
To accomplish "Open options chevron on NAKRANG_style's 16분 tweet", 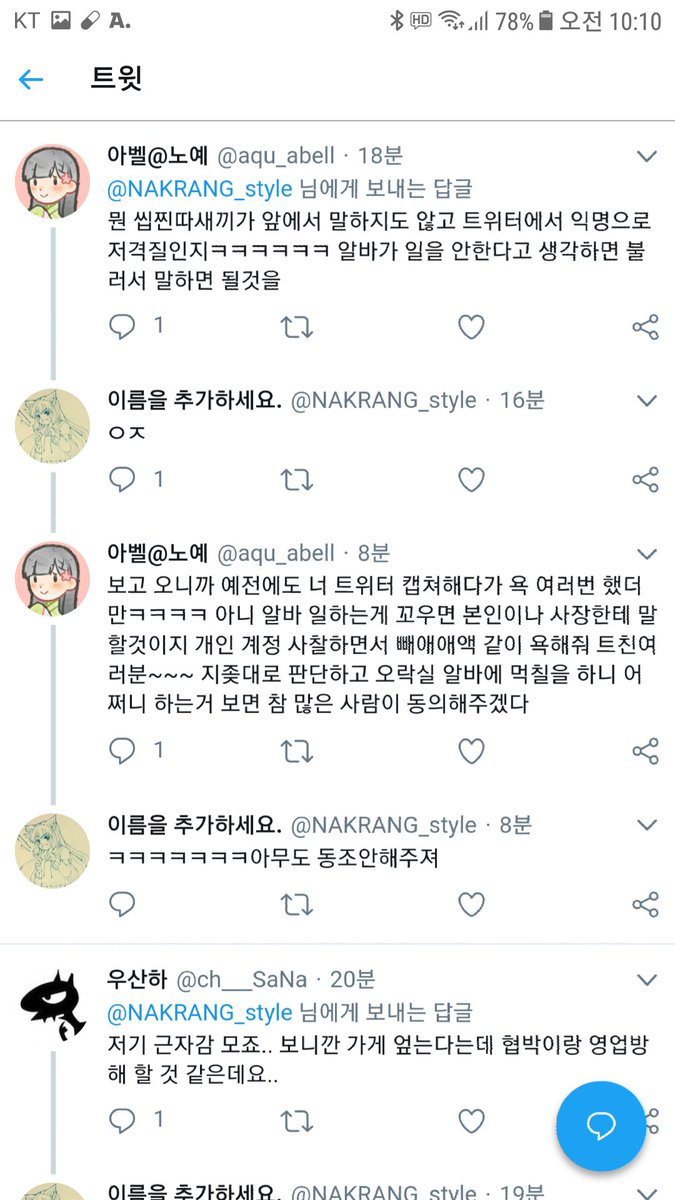I will pyautogui.click(x=647, y=401).
